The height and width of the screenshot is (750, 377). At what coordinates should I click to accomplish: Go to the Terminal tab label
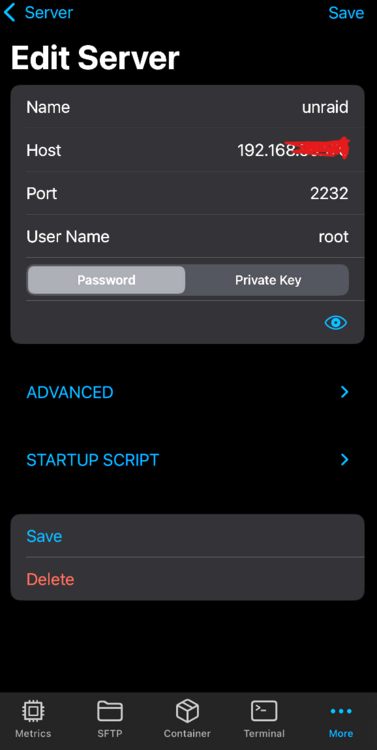(264, 733)
